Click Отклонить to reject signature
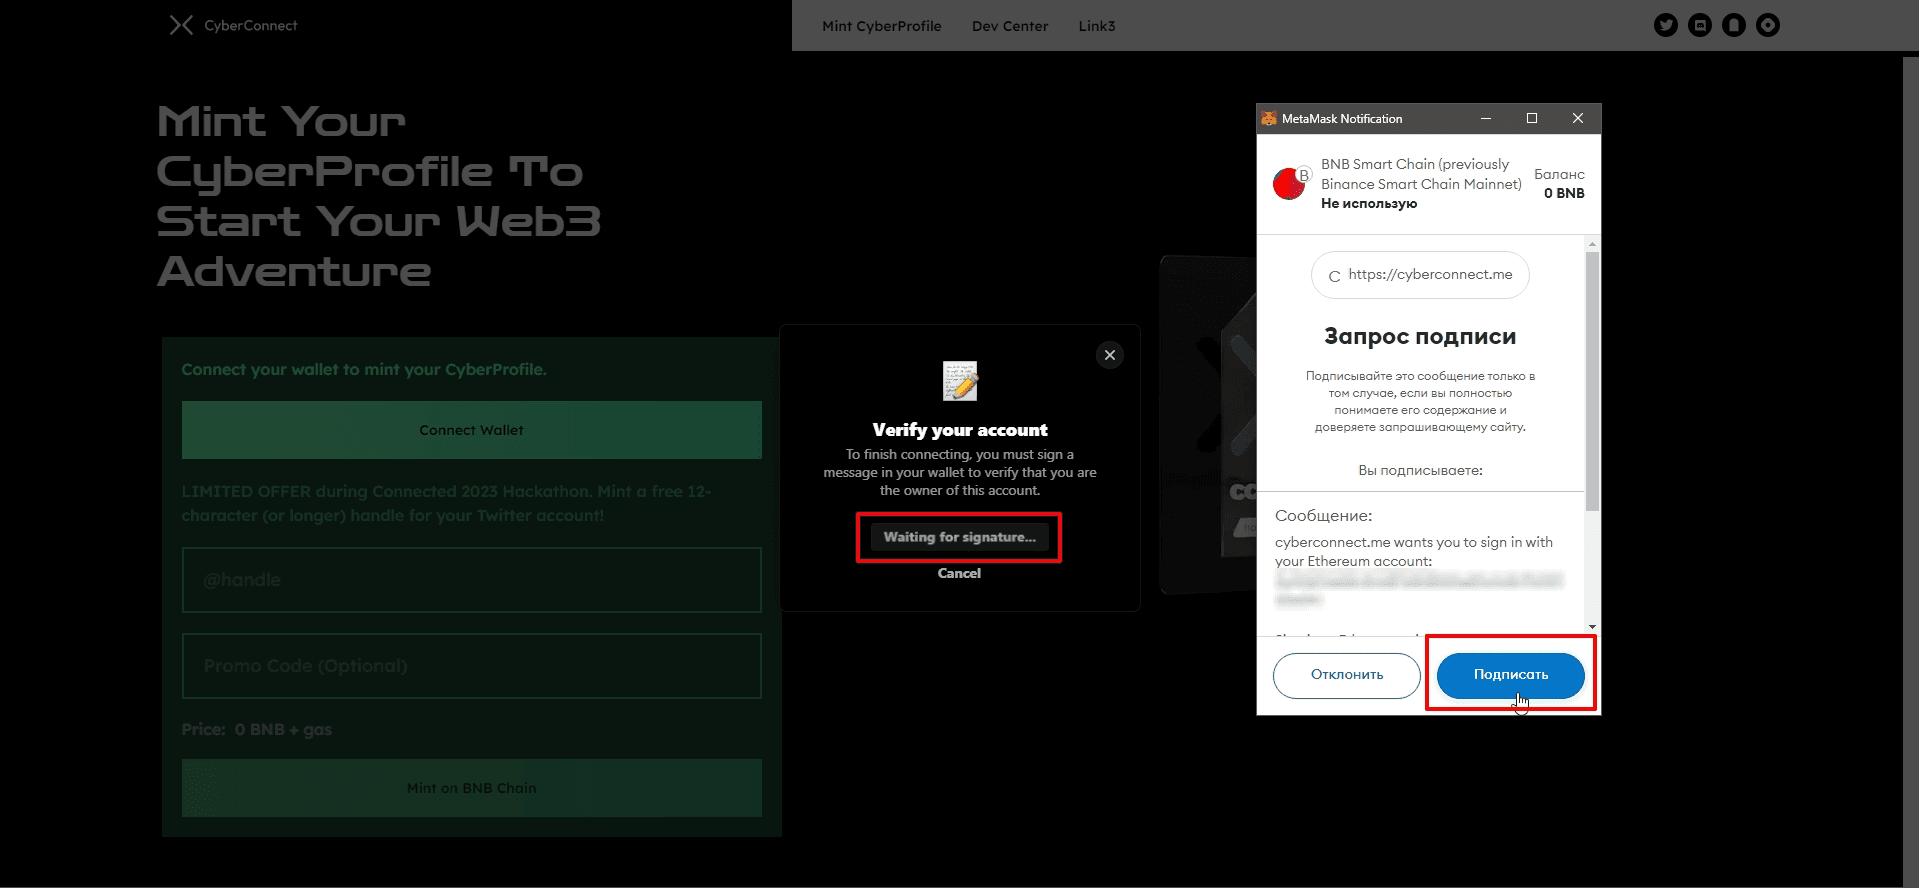The image size is (1919, 888). tap(1347, 675)
